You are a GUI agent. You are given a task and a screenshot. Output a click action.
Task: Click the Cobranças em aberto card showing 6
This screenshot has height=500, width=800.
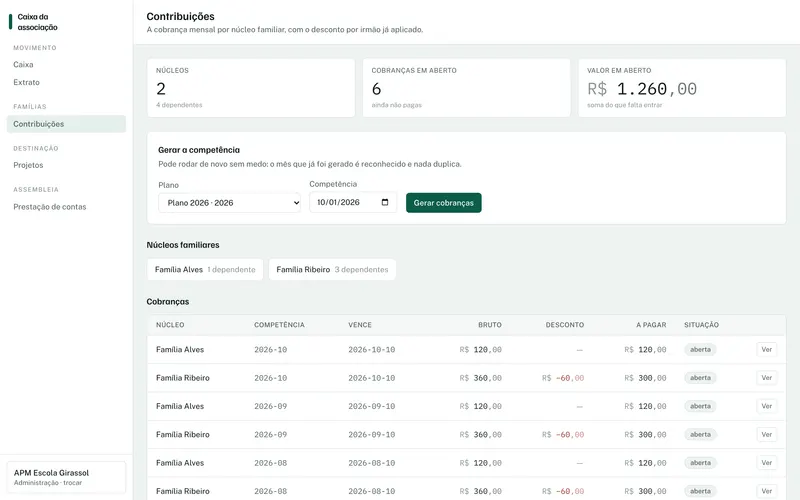click(466, 88)
